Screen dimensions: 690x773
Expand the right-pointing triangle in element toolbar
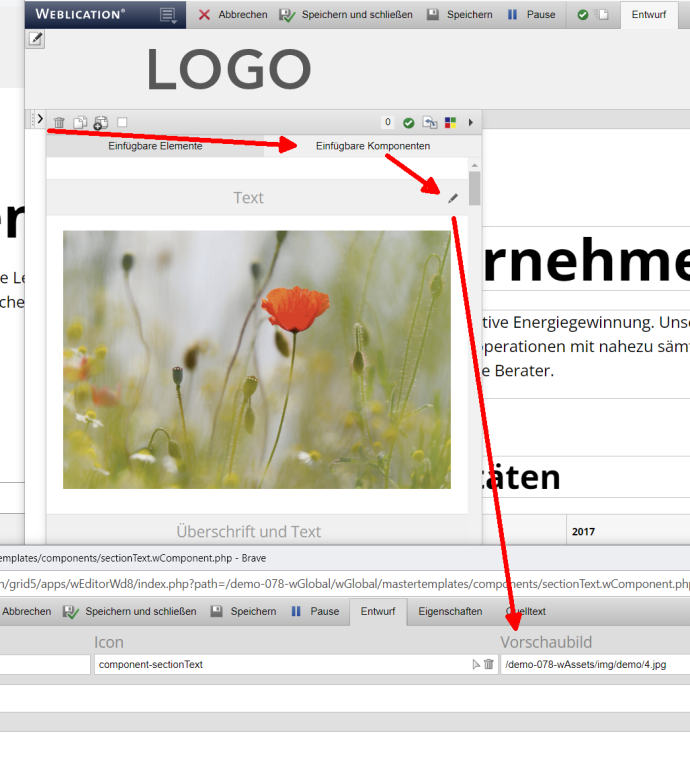pyautogui.click(x=471, y=122)
